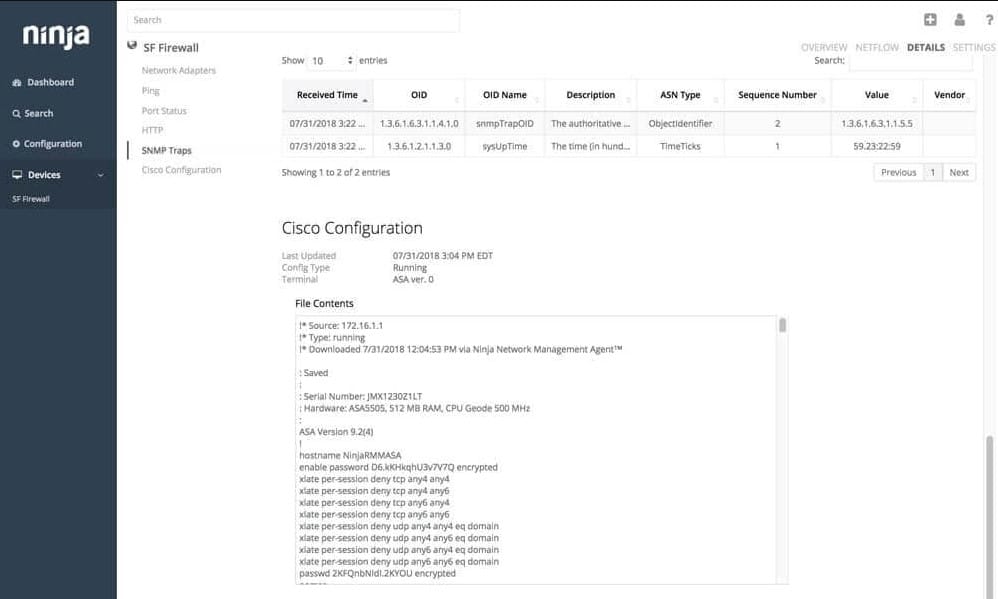Click 'The time (in hund...' description cell
The width and height of the screenshot is (998, 599).
(x=590, y=146)
